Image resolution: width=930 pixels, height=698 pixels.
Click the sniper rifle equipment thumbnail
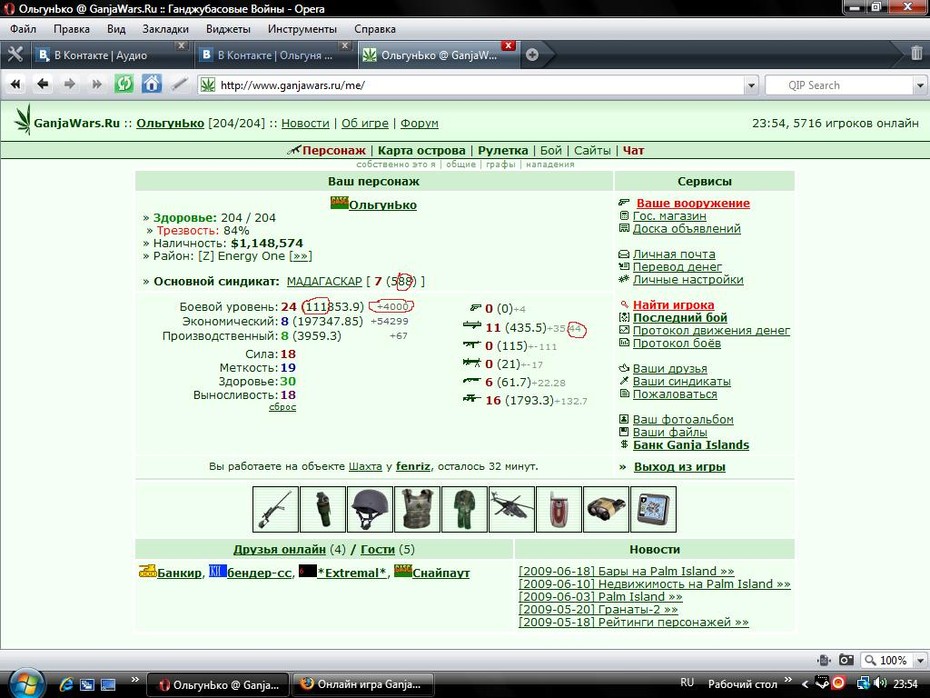(275, 509)
